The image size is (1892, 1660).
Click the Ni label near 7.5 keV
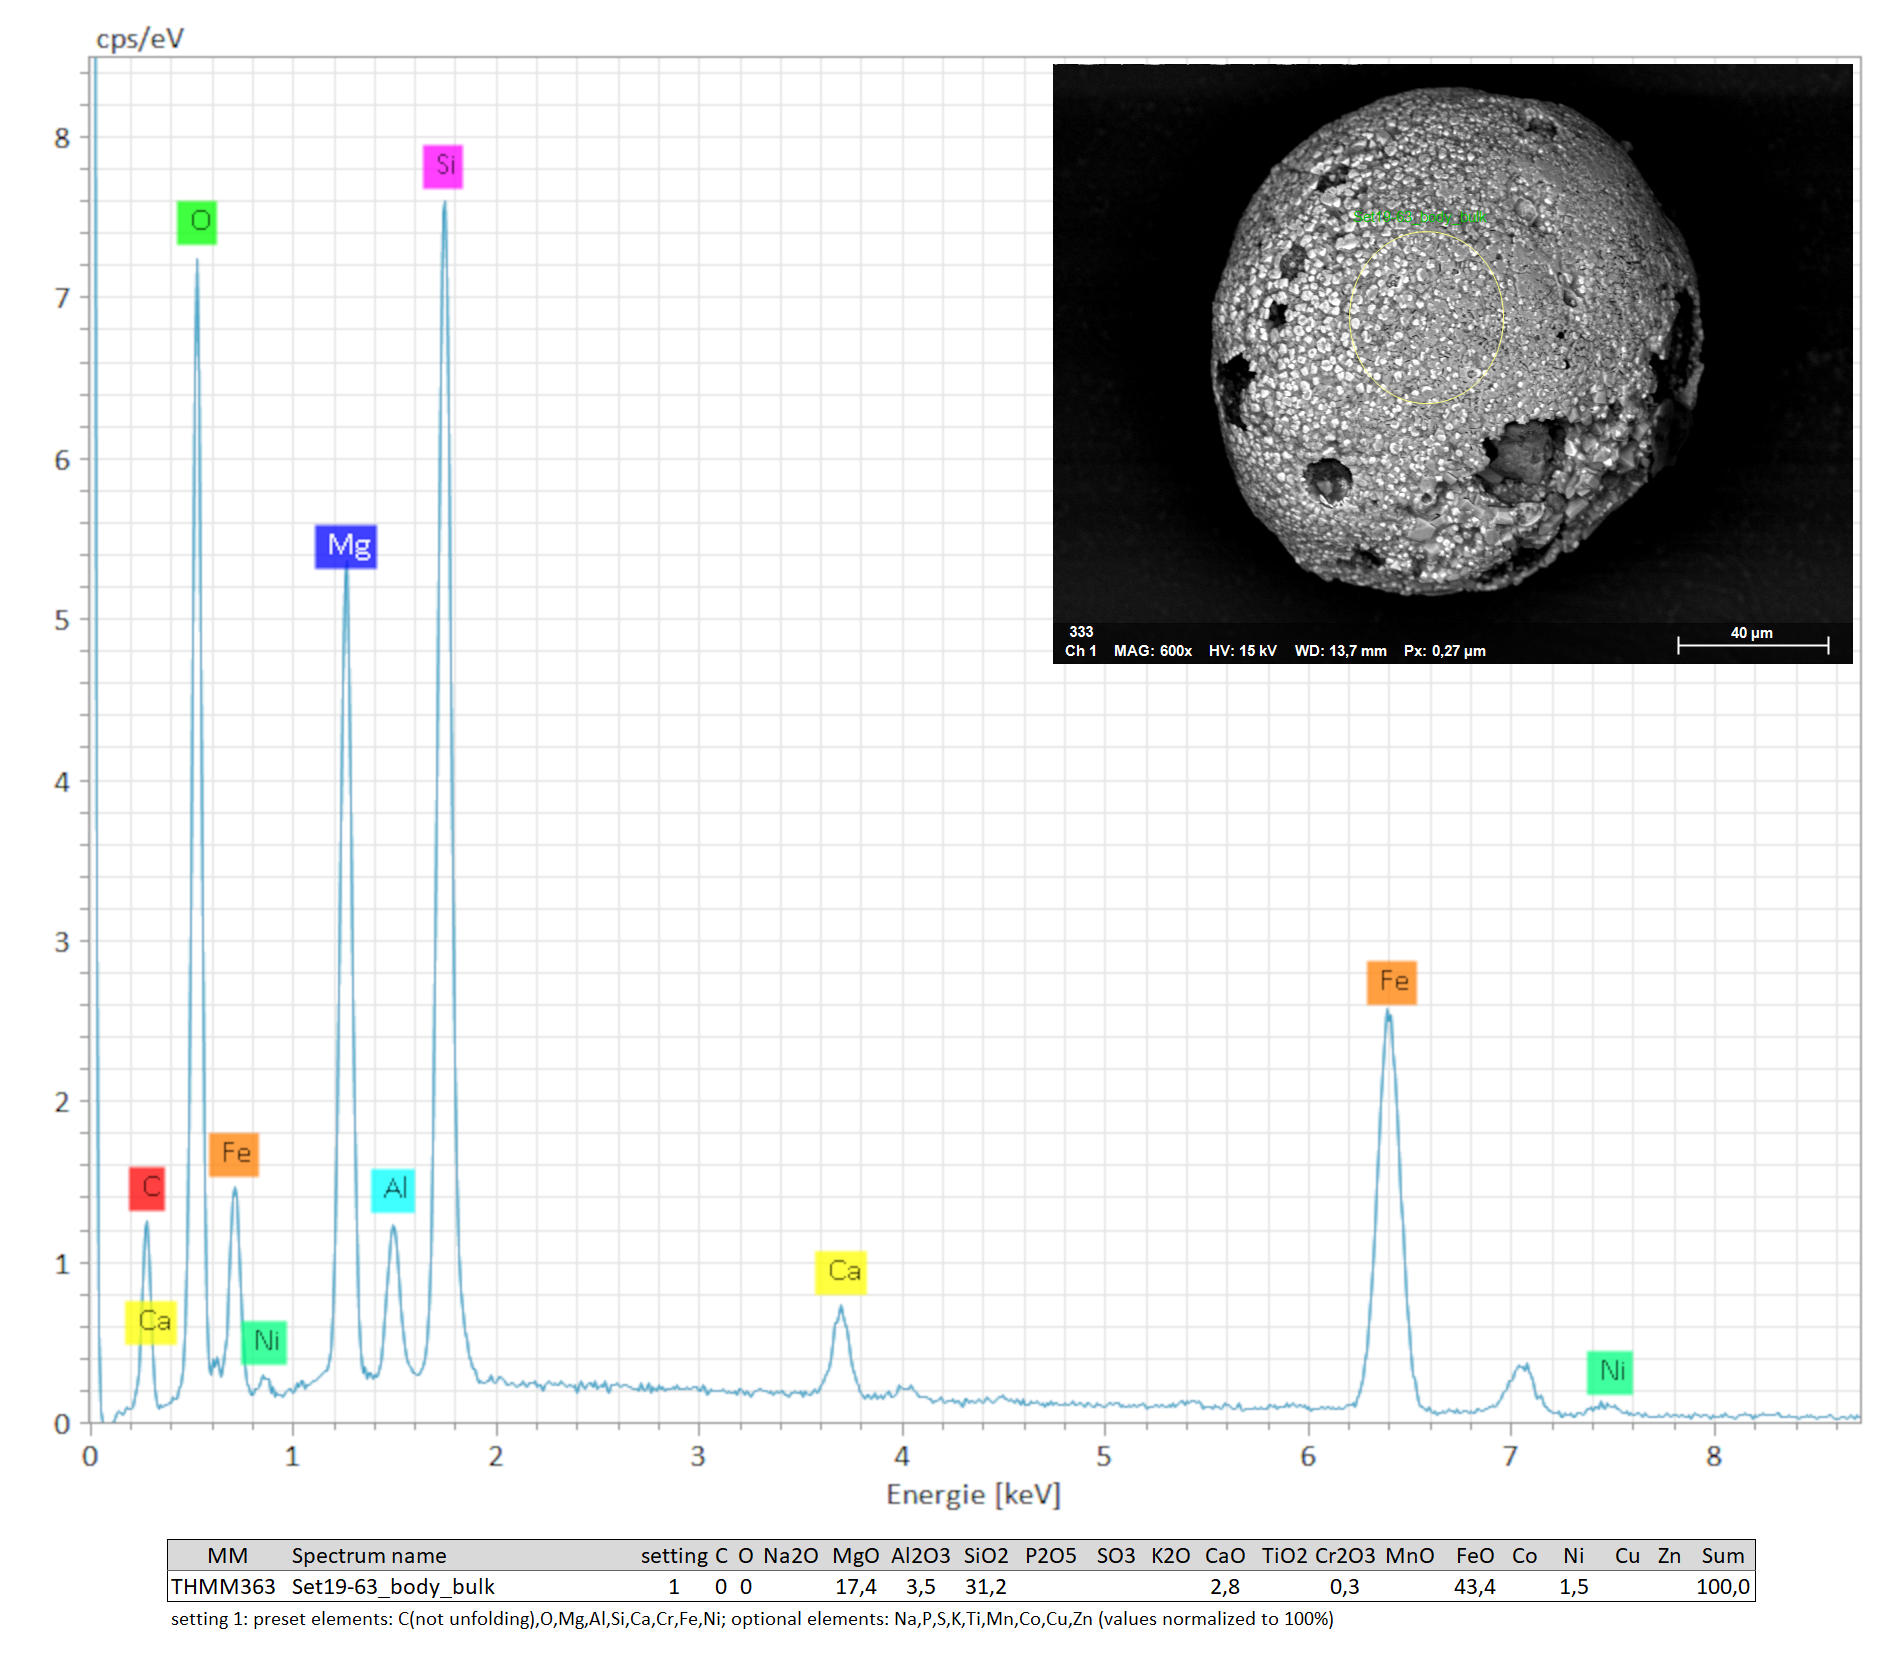[1610, 1371]
